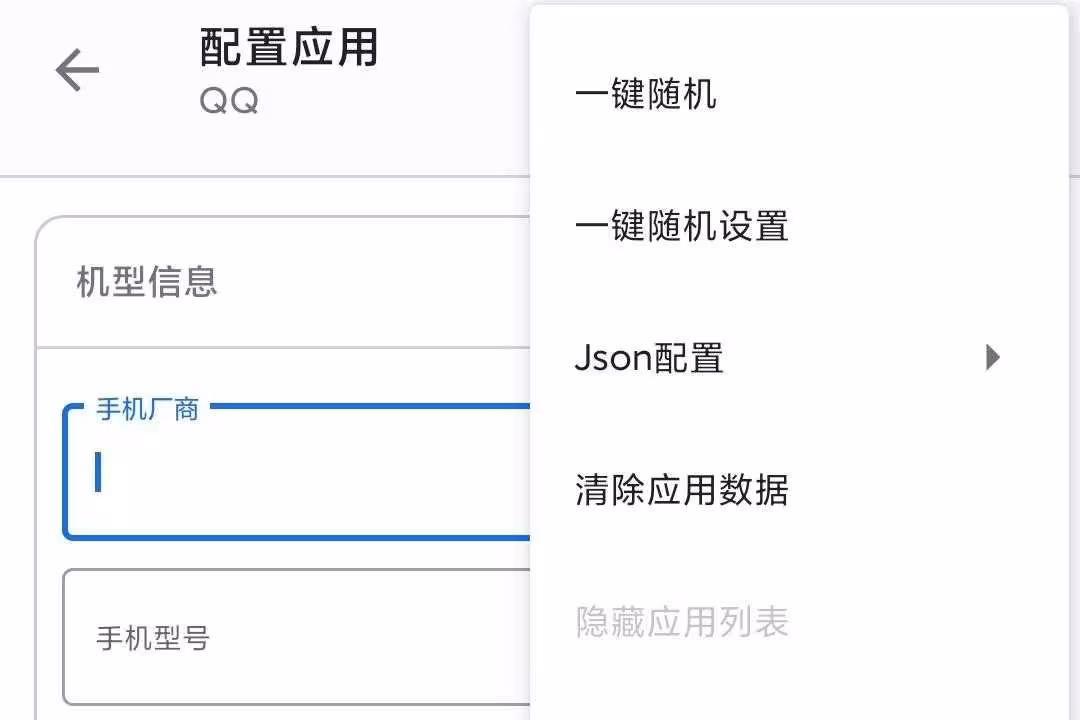Click the 手机型号 placeholder text
Screen dimensions: 1080x720
pyautogui.click(x=153, y=638)
